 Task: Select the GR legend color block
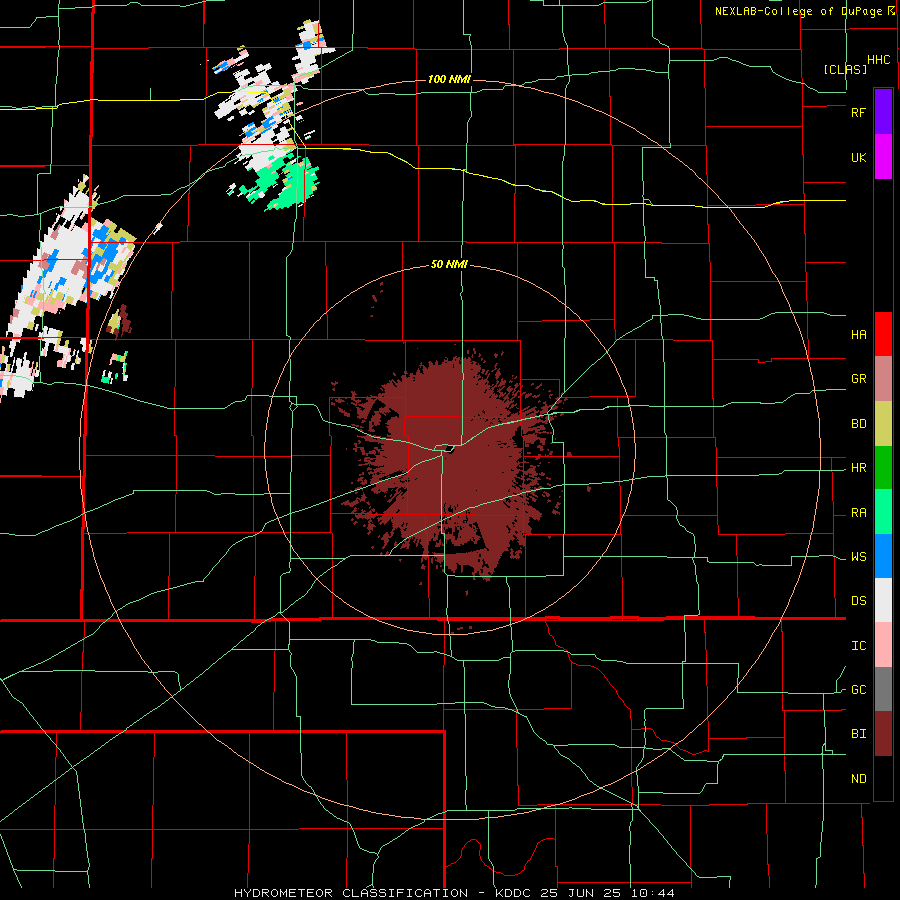[883, 379]
